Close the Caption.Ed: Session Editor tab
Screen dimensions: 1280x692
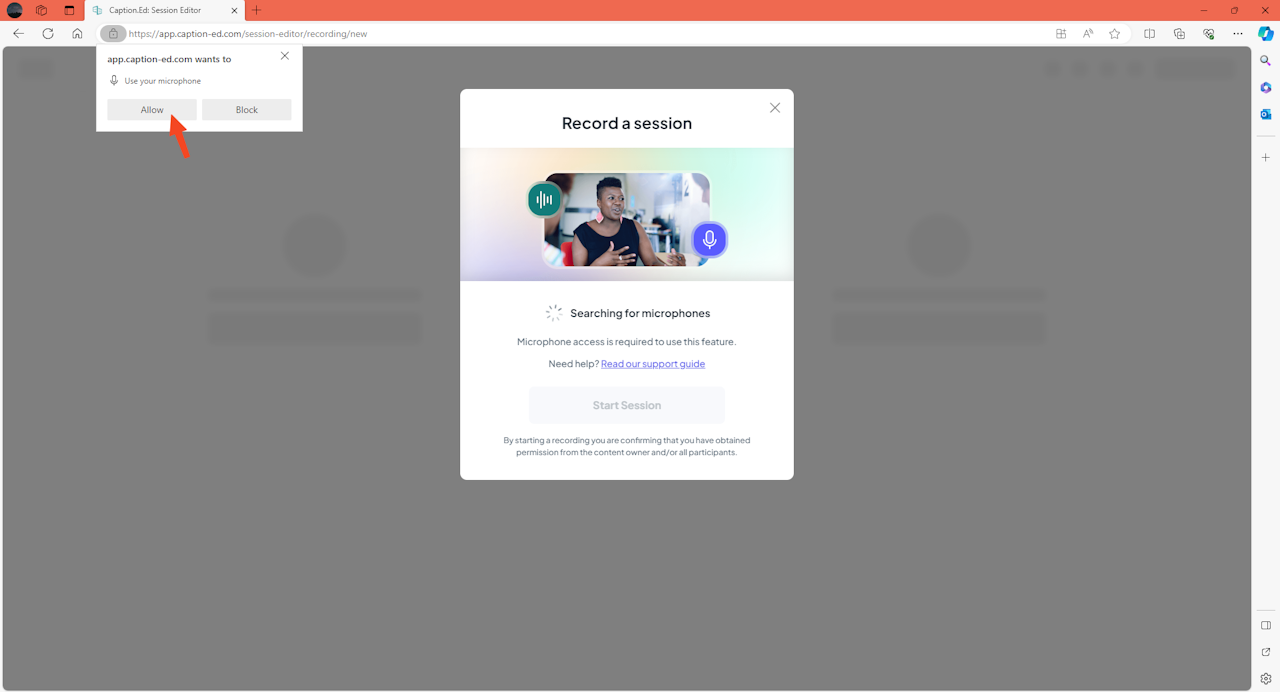234,10
